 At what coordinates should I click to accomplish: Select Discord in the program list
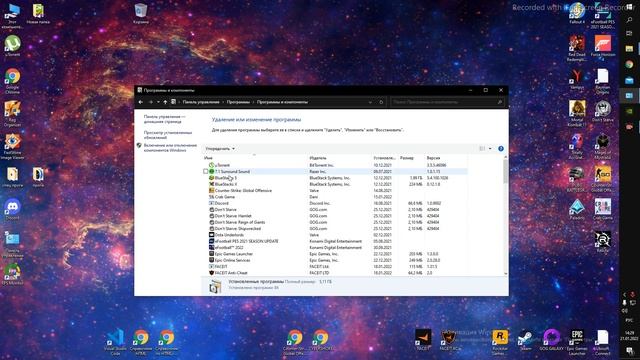click(335, 203)
